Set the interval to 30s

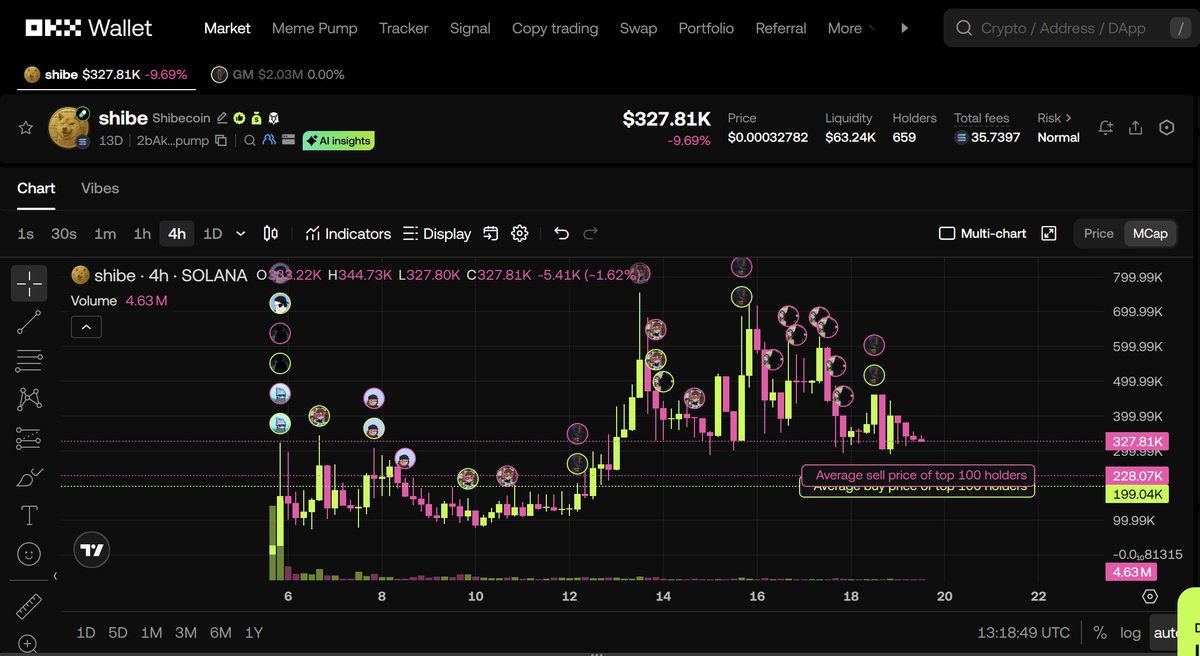(64, 233)
